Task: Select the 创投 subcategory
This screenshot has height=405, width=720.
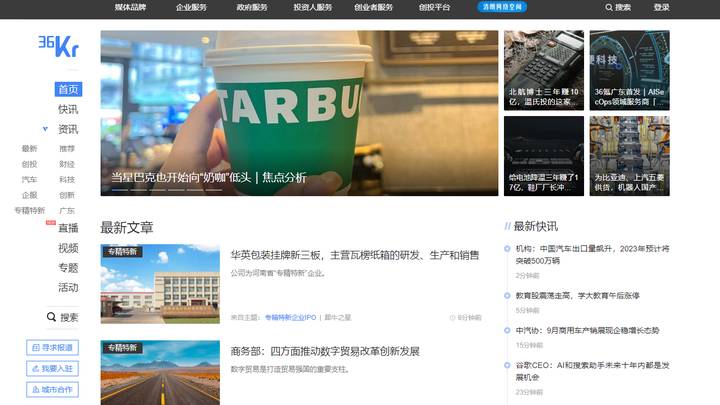Action: pos(29,164)
